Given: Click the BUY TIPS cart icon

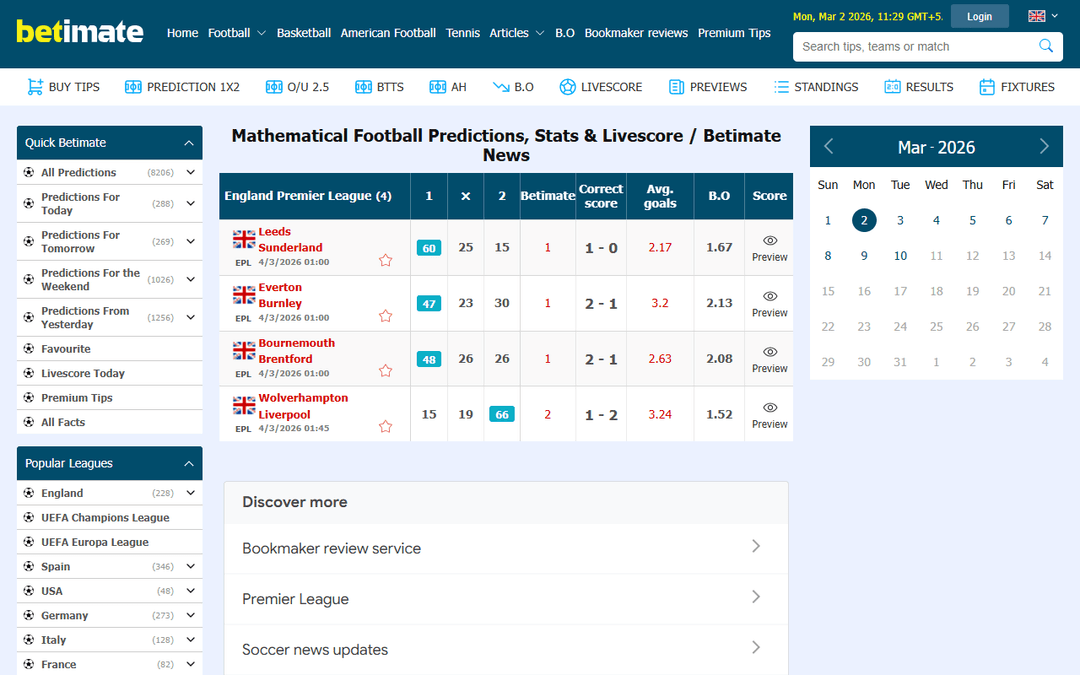Looking at the screenshot, I should pyautogui.click(x=34, y=87).
